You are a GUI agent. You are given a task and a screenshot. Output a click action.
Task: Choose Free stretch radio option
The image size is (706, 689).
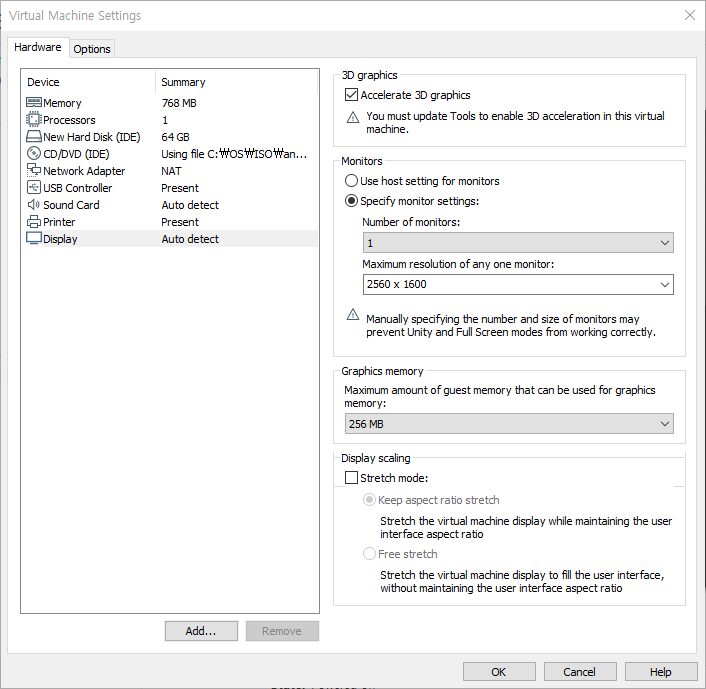click(x=369, y=553)
